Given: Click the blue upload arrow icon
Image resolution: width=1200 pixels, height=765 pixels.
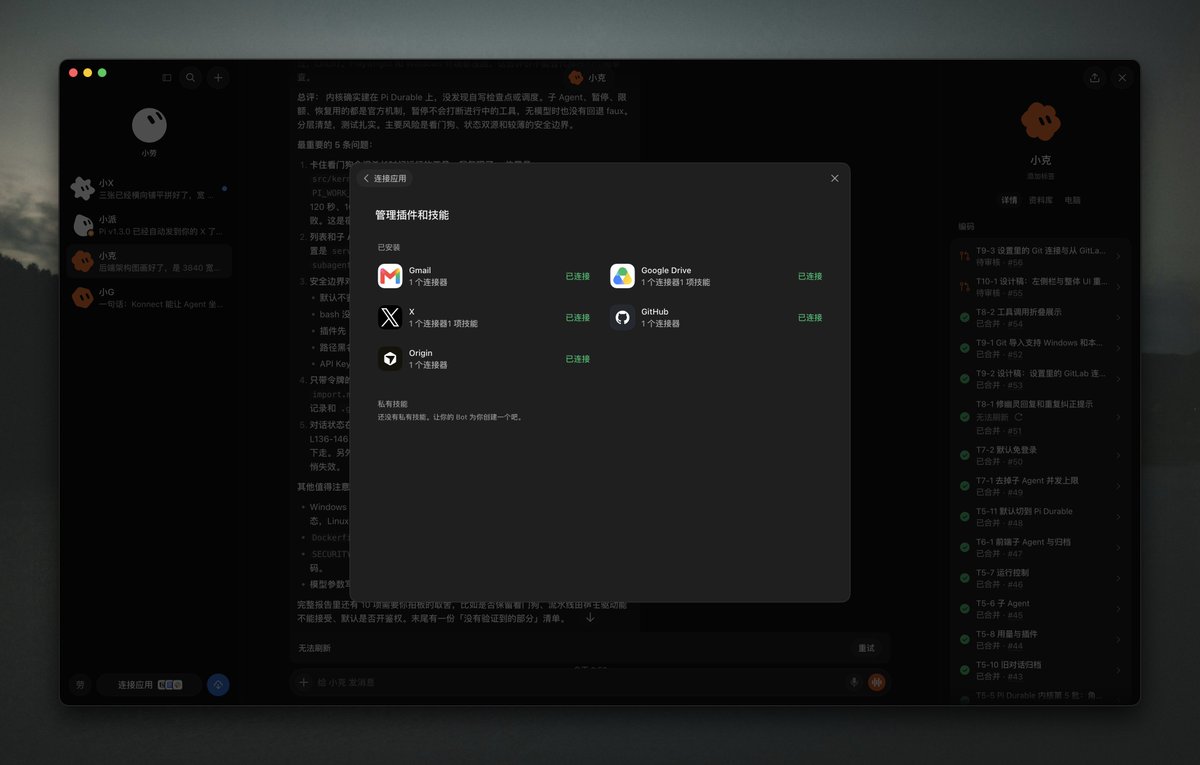Looking at the screenshot, I should 218,685.
